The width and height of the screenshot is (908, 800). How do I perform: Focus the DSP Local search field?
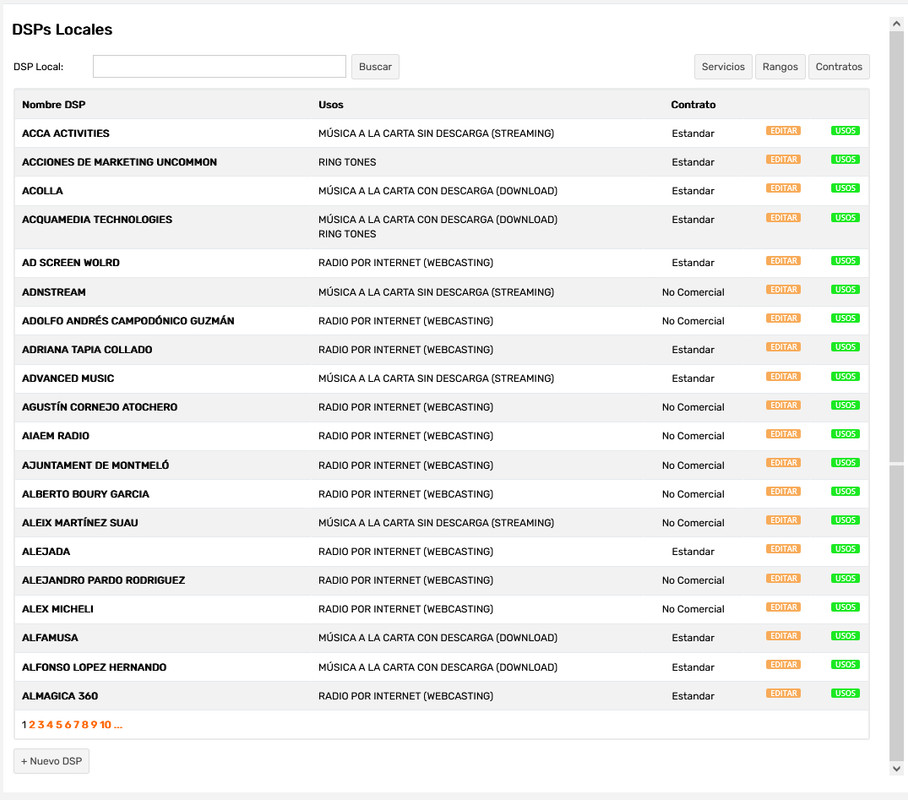click(x=219, y=67)
